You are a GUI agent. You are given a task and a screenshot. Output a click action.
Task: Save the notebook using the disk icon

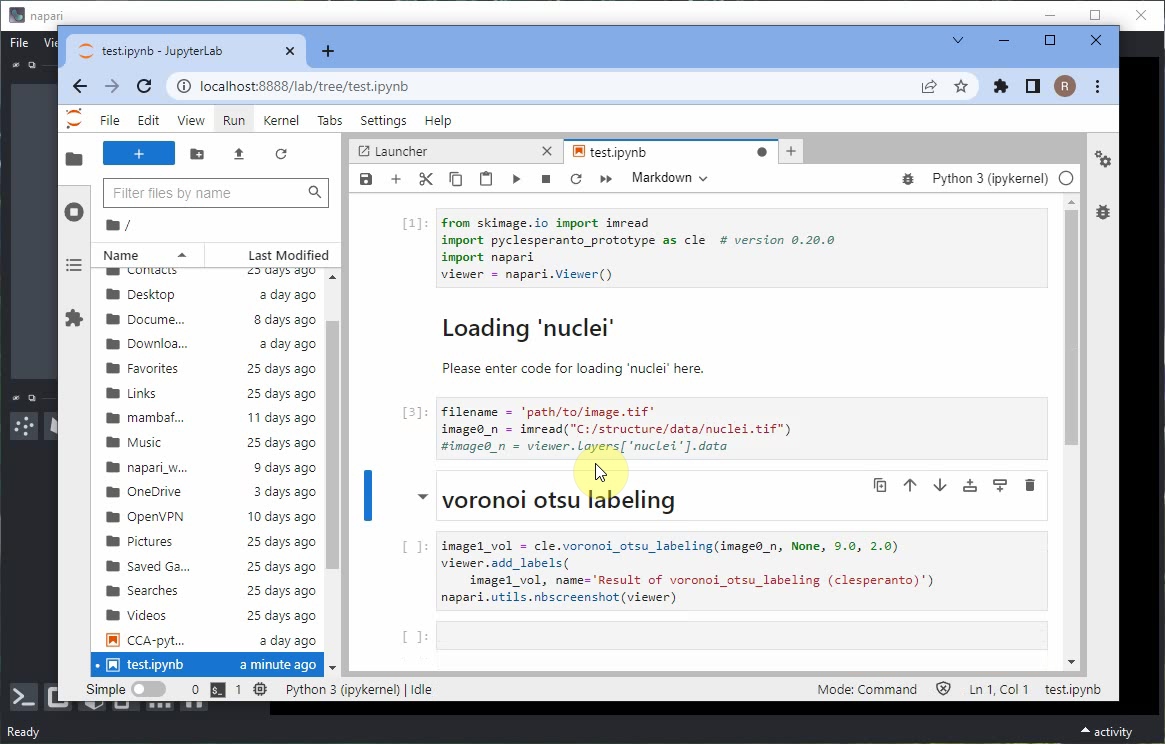pyautogui.click(x=366, y=179)
